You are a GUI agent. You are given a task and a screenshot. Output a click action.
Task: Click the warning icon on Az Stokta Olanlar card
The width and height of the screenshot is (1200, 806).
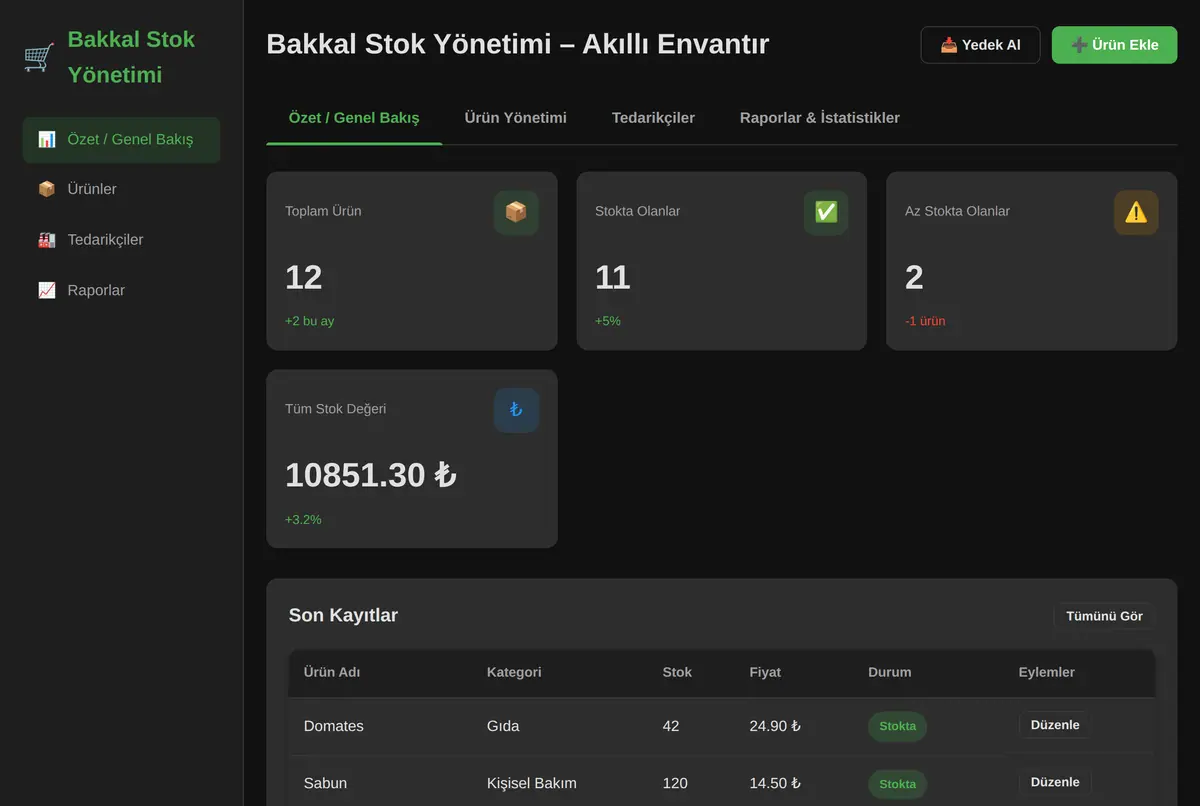[x=1136, y=212]
